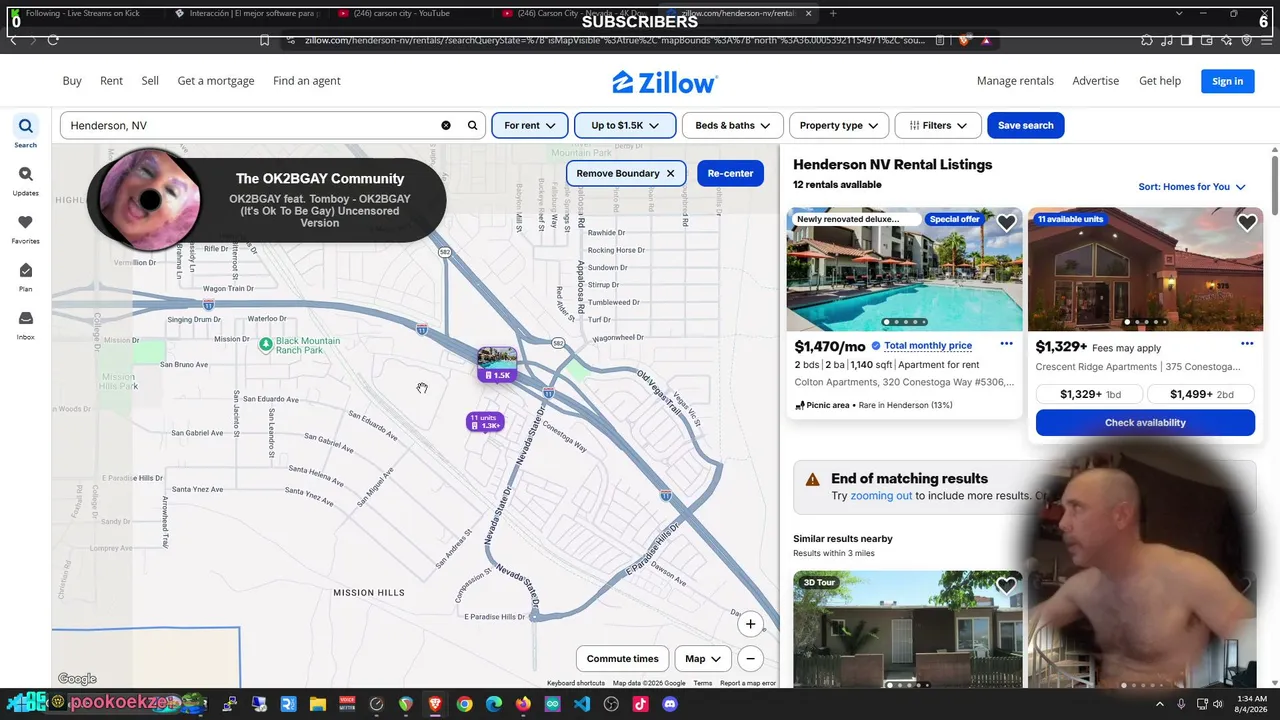Bookmark this page in the address bar

[x=264, y=40]
